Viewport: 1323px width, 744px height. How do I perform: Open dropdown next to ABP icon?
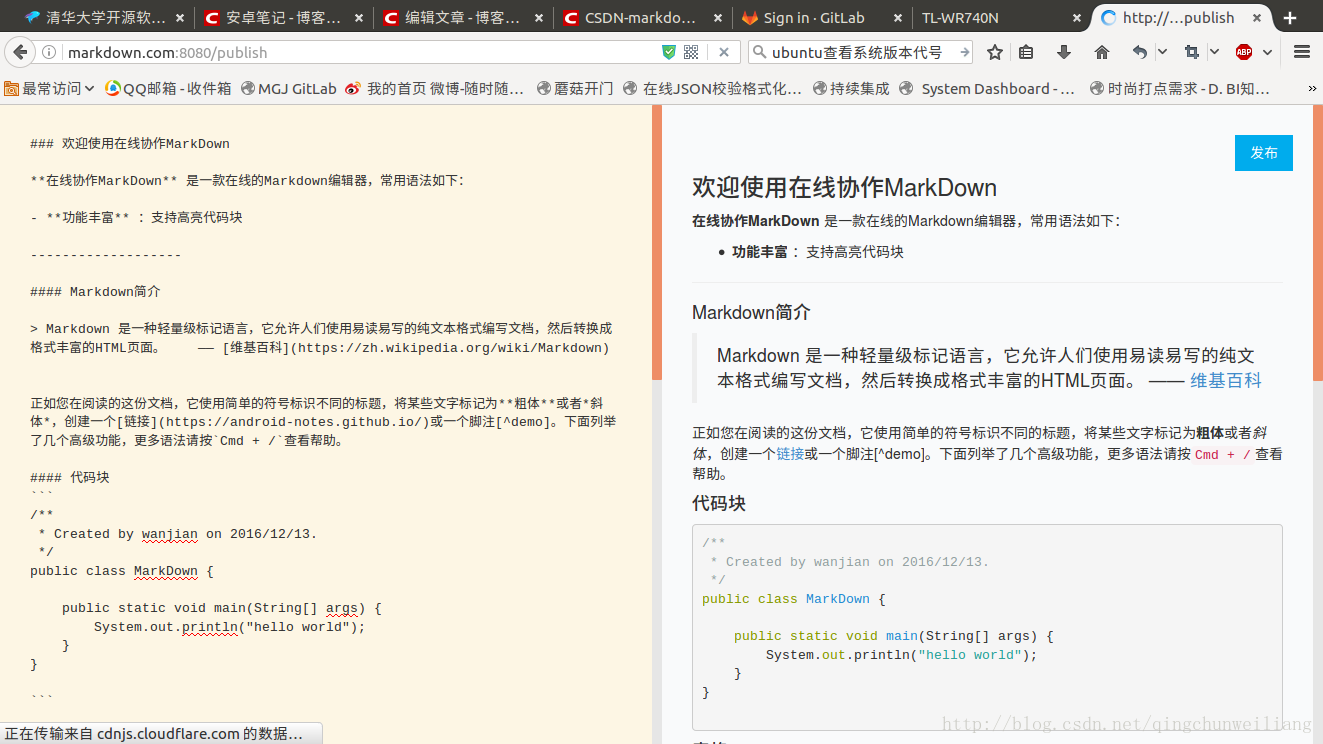[1267, 52]
